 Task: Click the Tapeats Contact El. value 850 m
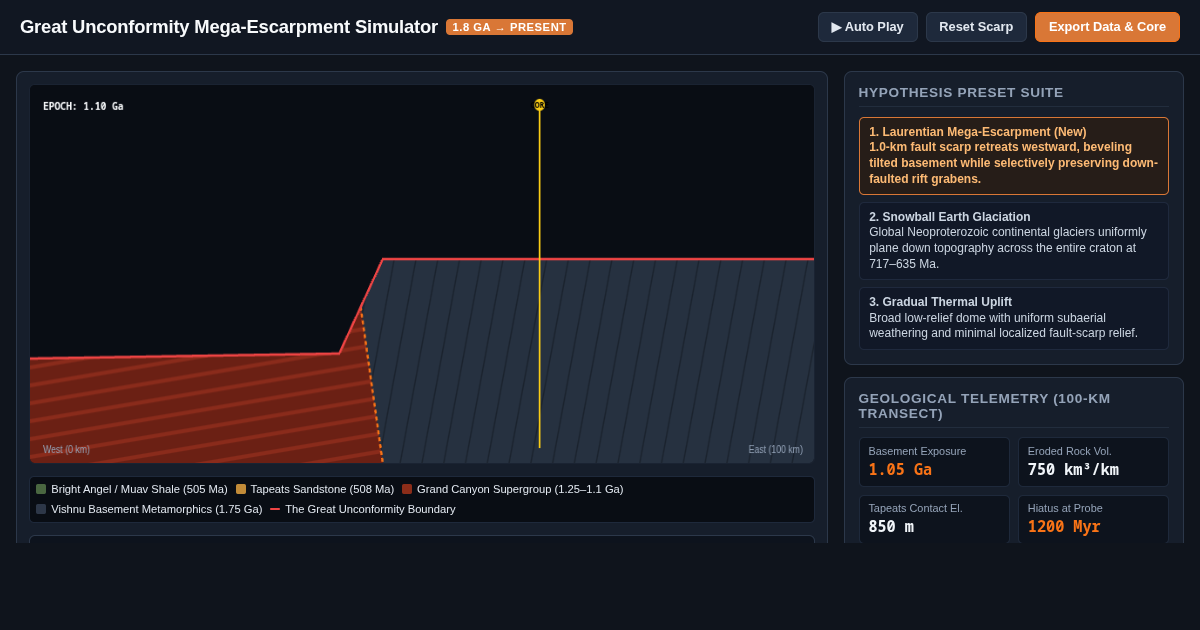pyautogui.click(x=891, y=527)
